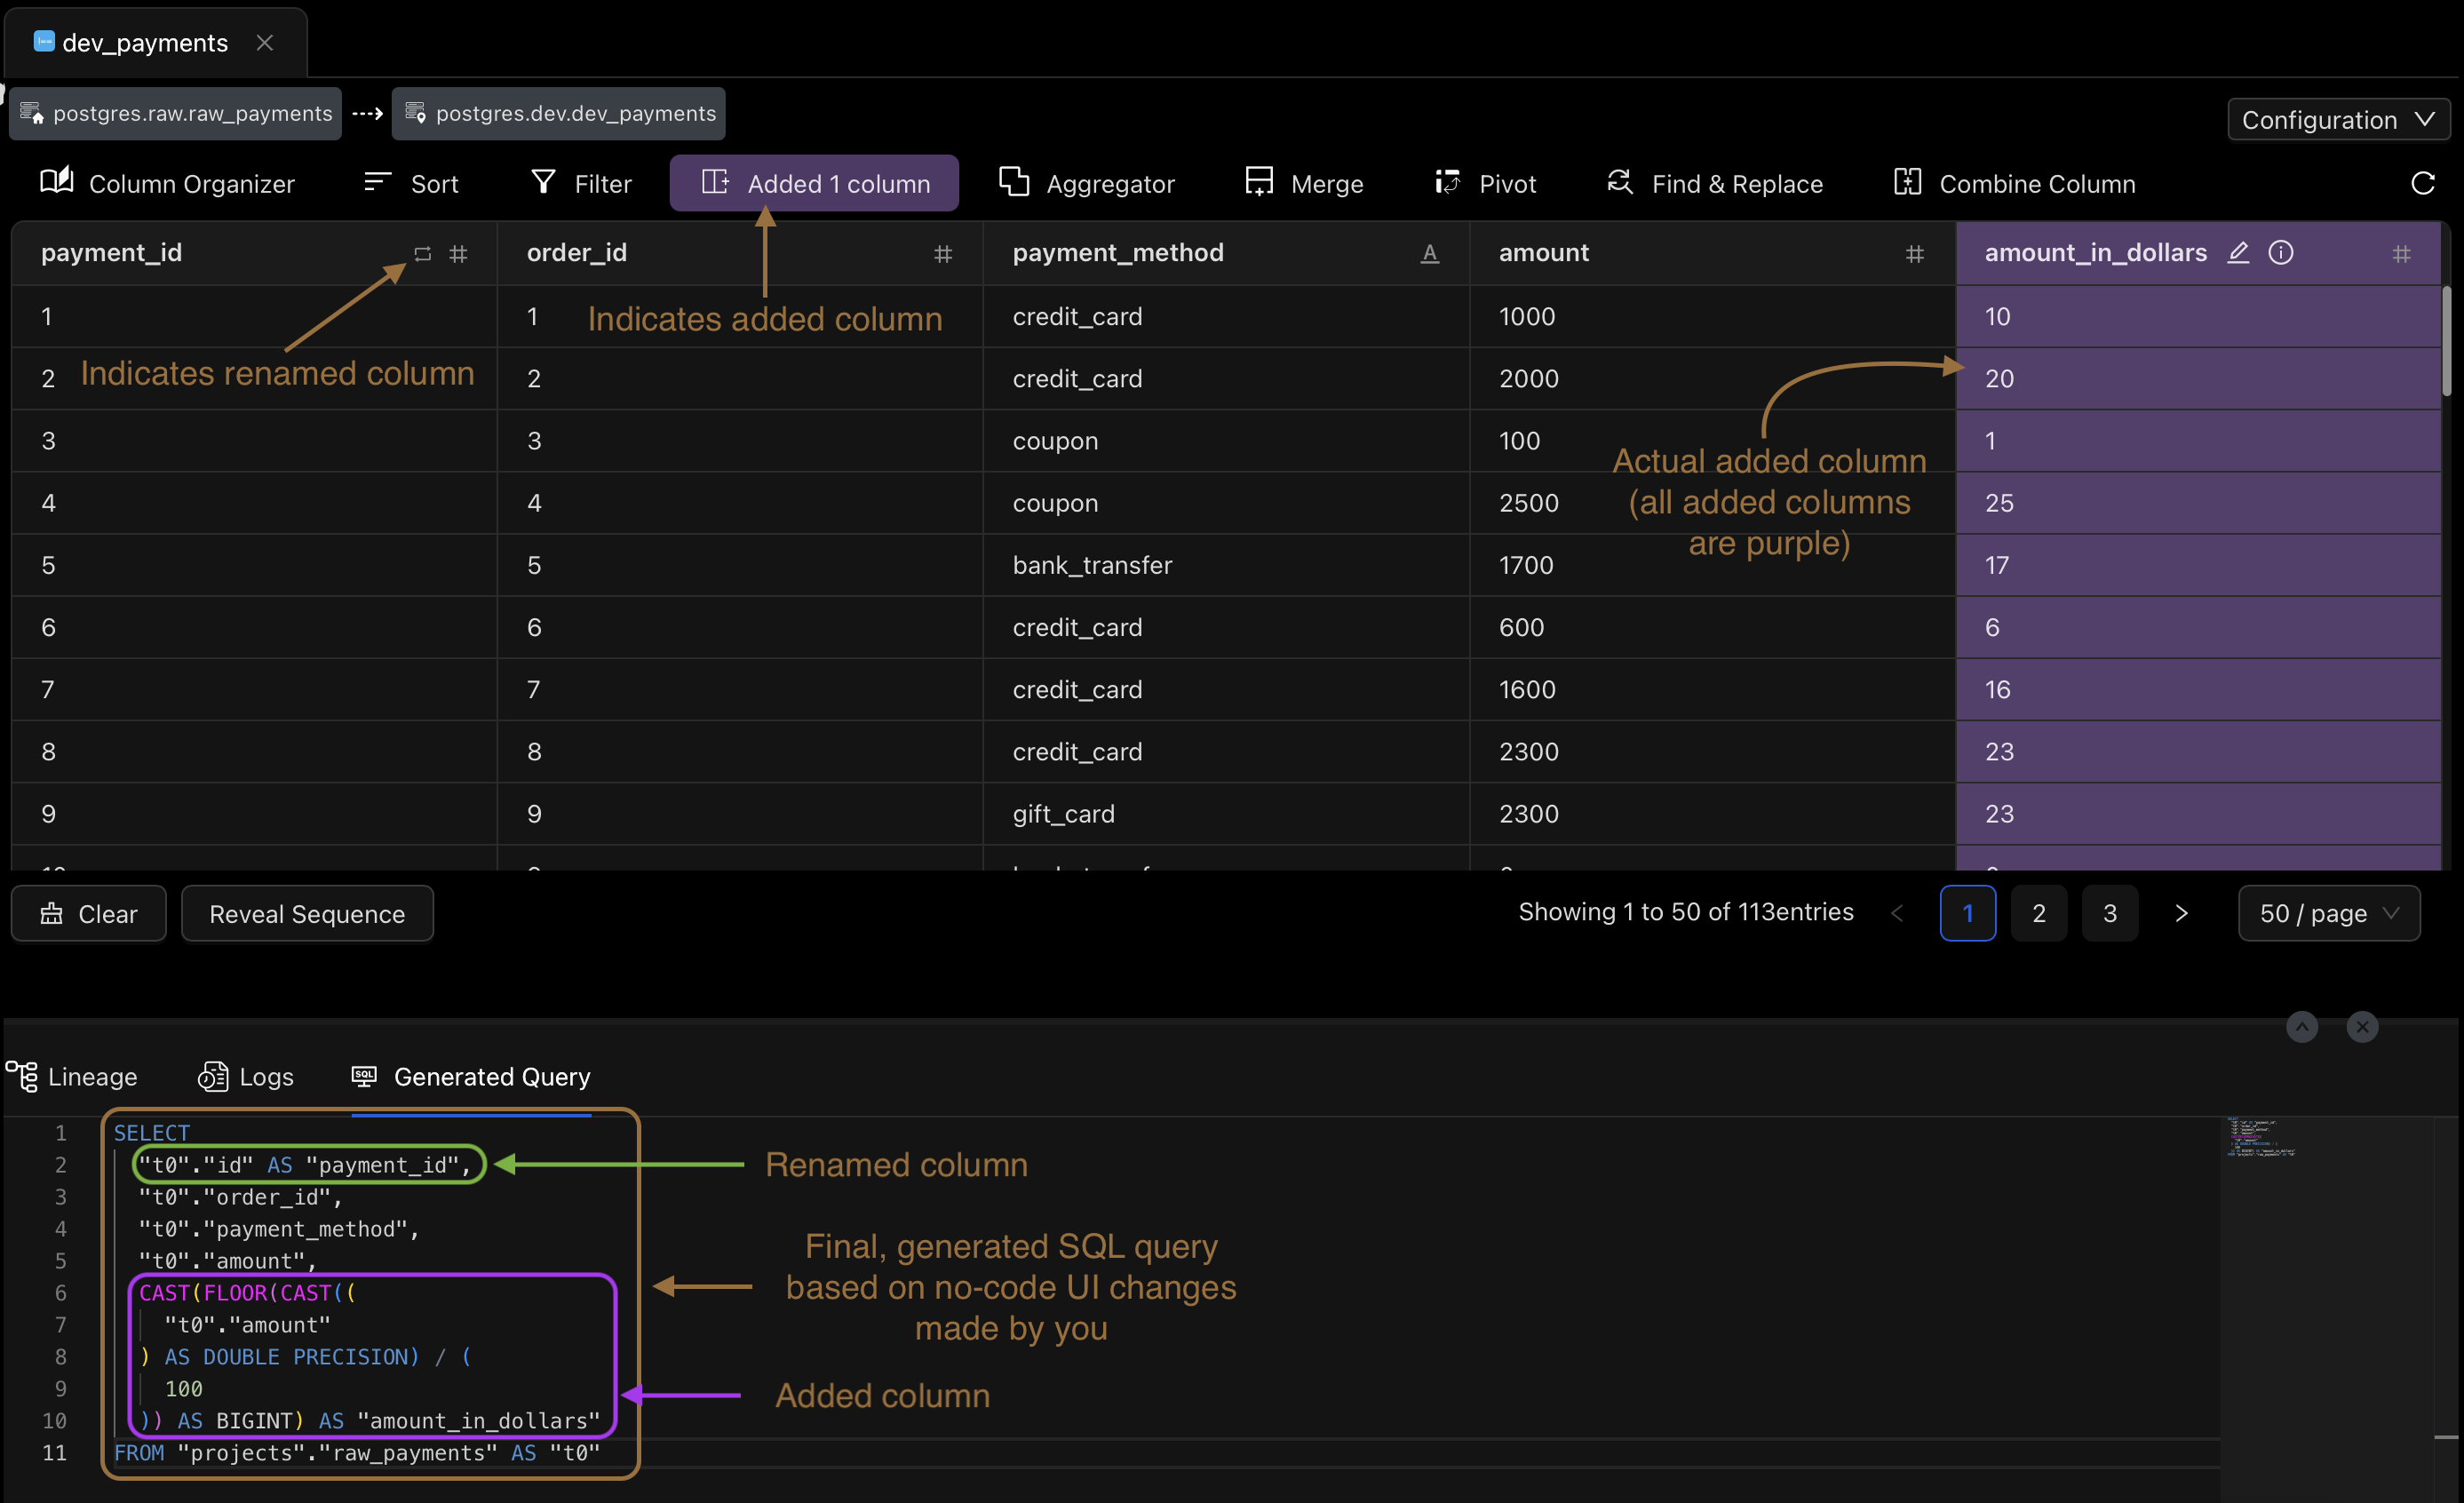Click info icon on amount_in_dollars header

[2281, 253]
